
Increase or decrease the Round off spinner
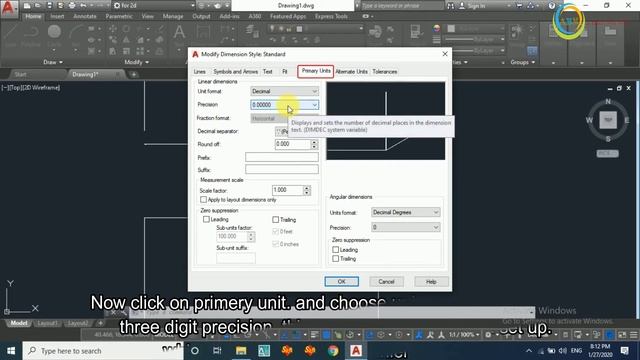pyautogui.click(x=314, y=144)
